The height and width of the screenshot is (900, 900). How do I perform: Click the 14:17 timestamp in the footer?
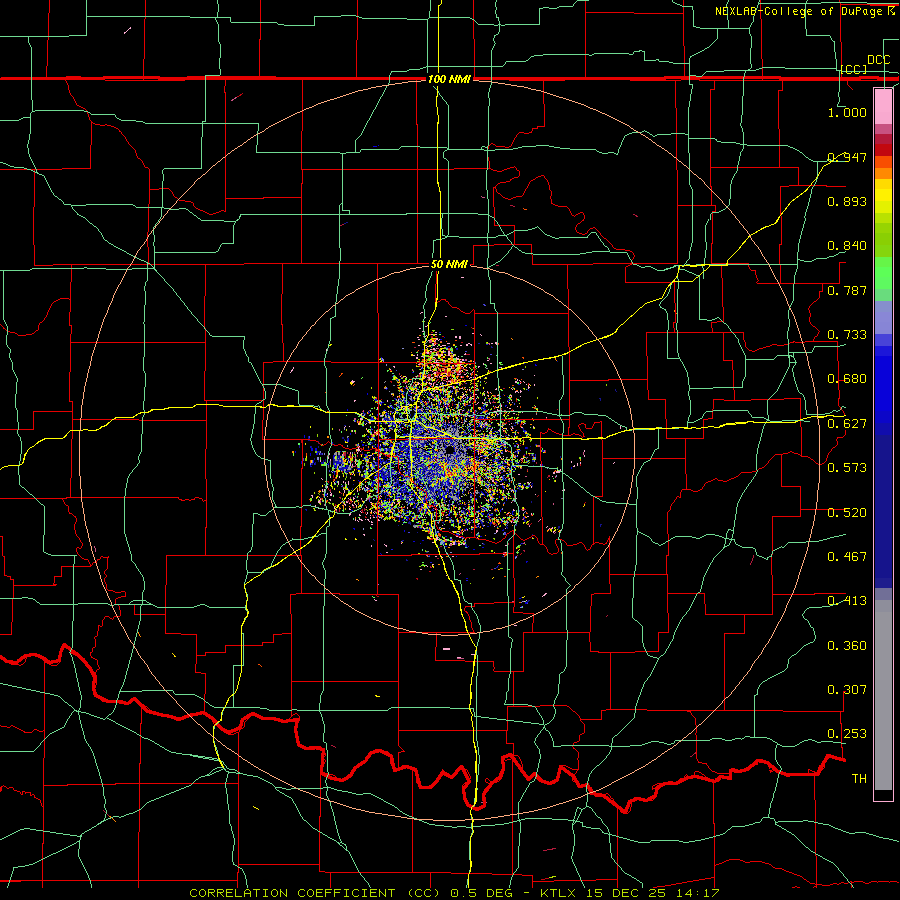pos(696,893)
